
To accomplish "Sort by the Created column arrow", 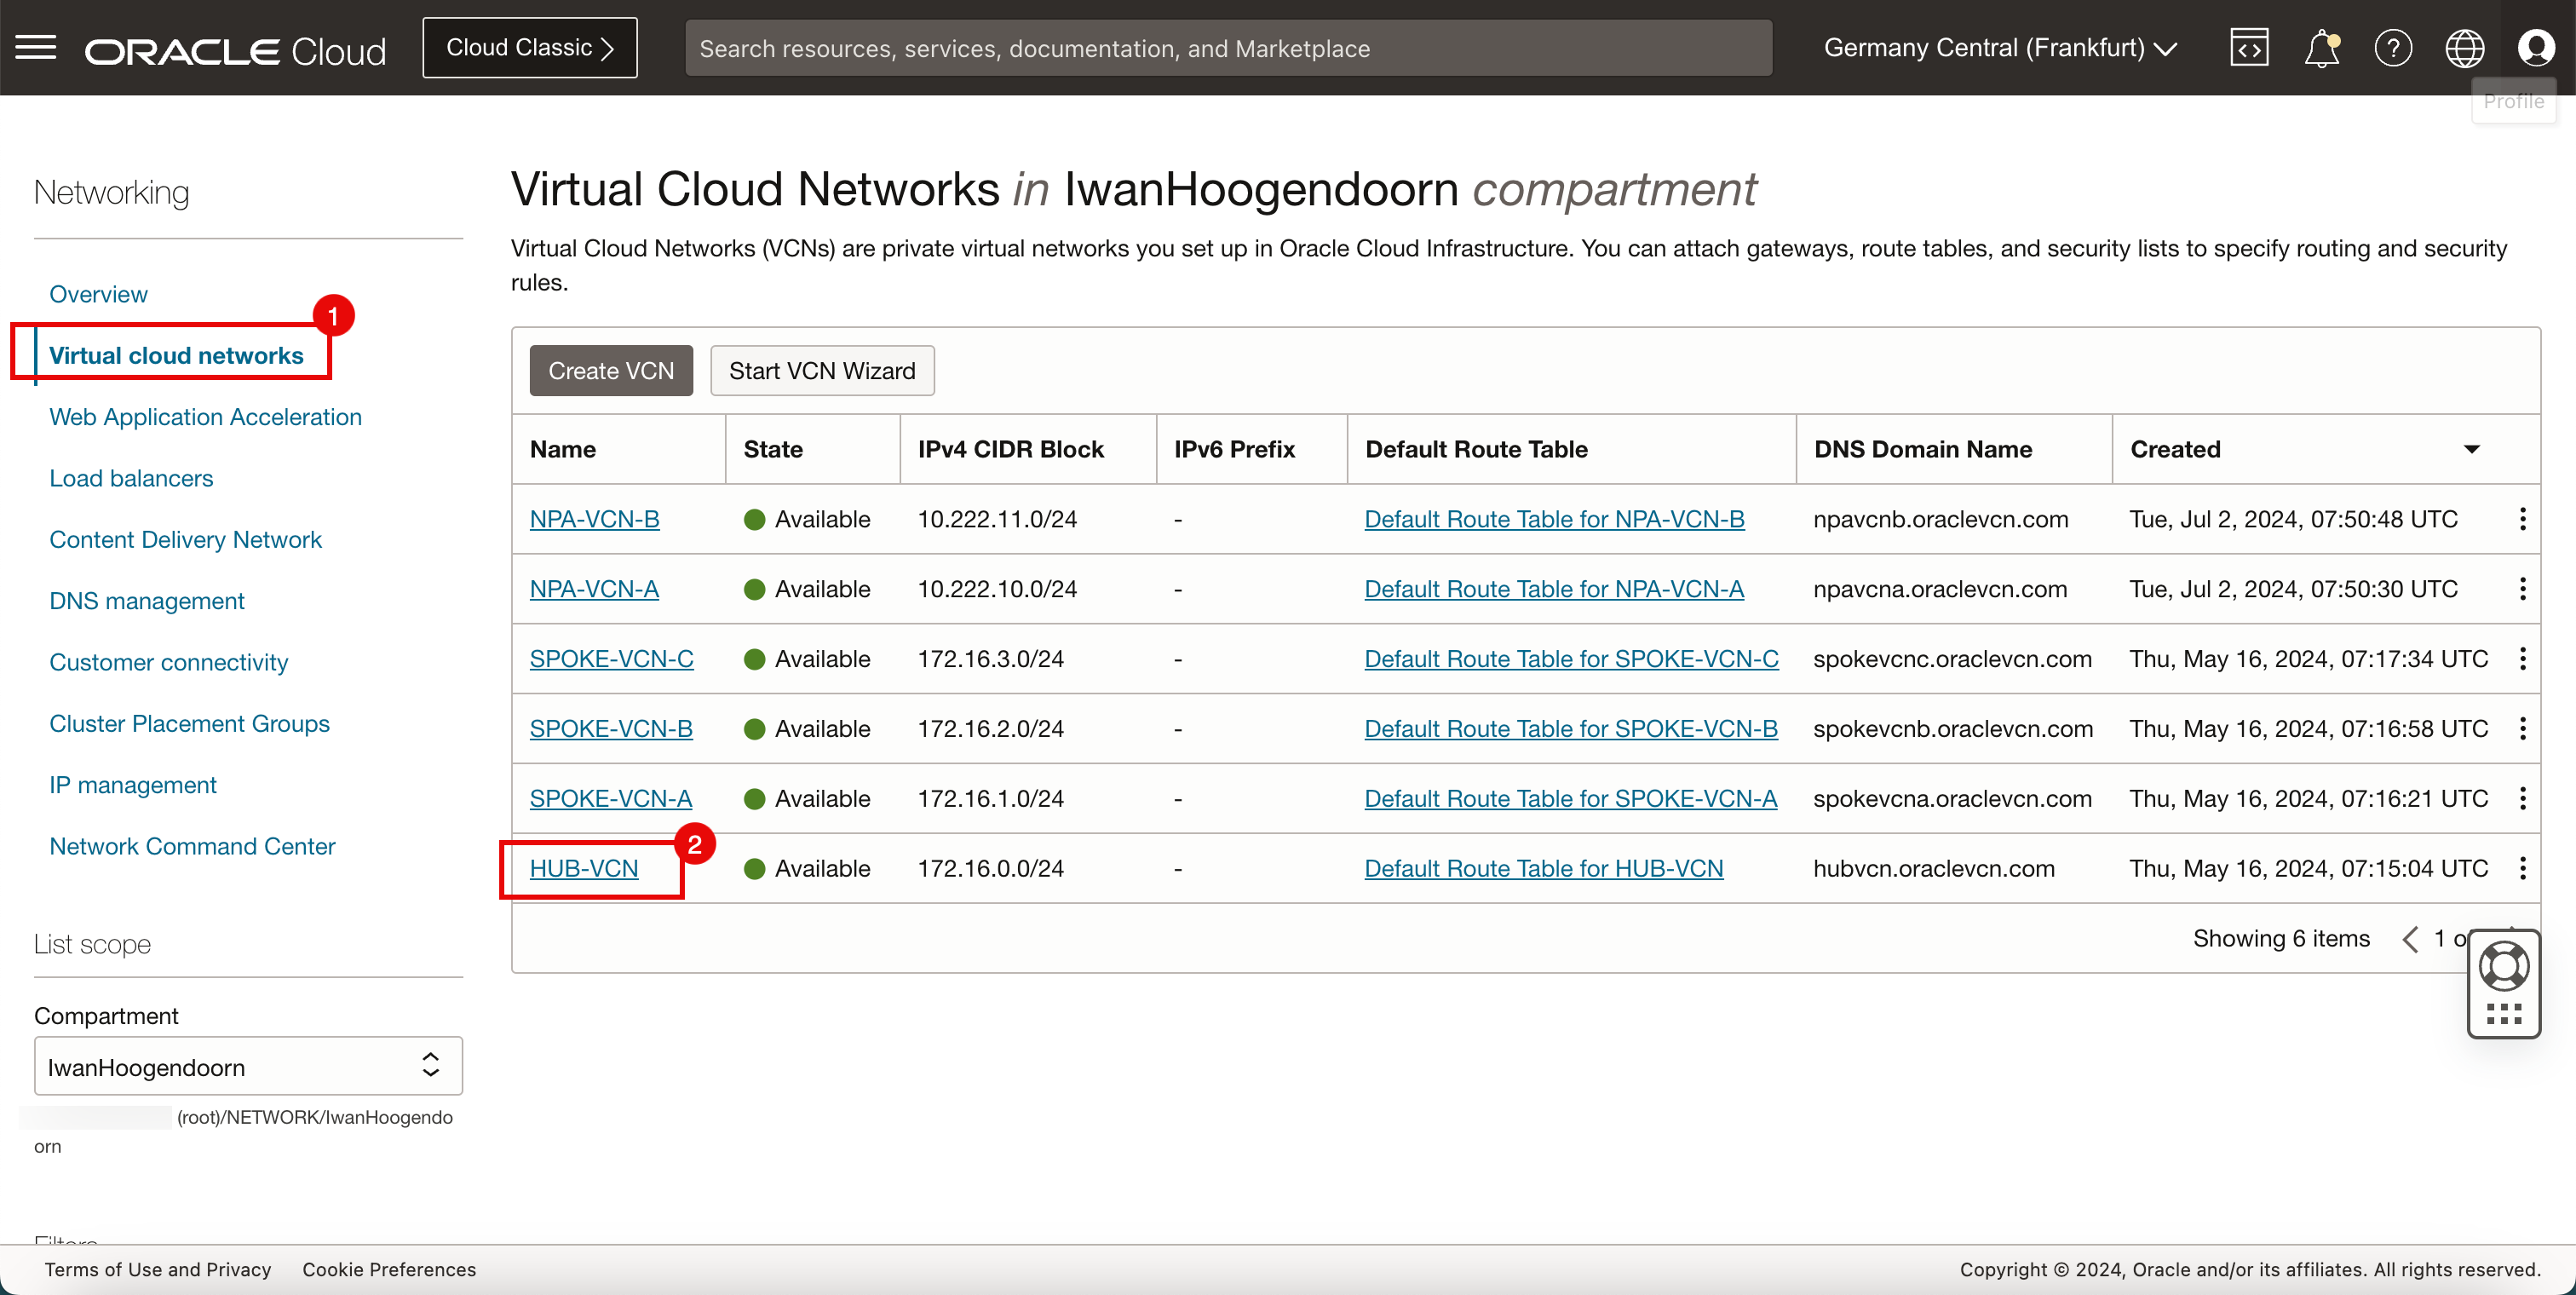I will click(2471, 449).
